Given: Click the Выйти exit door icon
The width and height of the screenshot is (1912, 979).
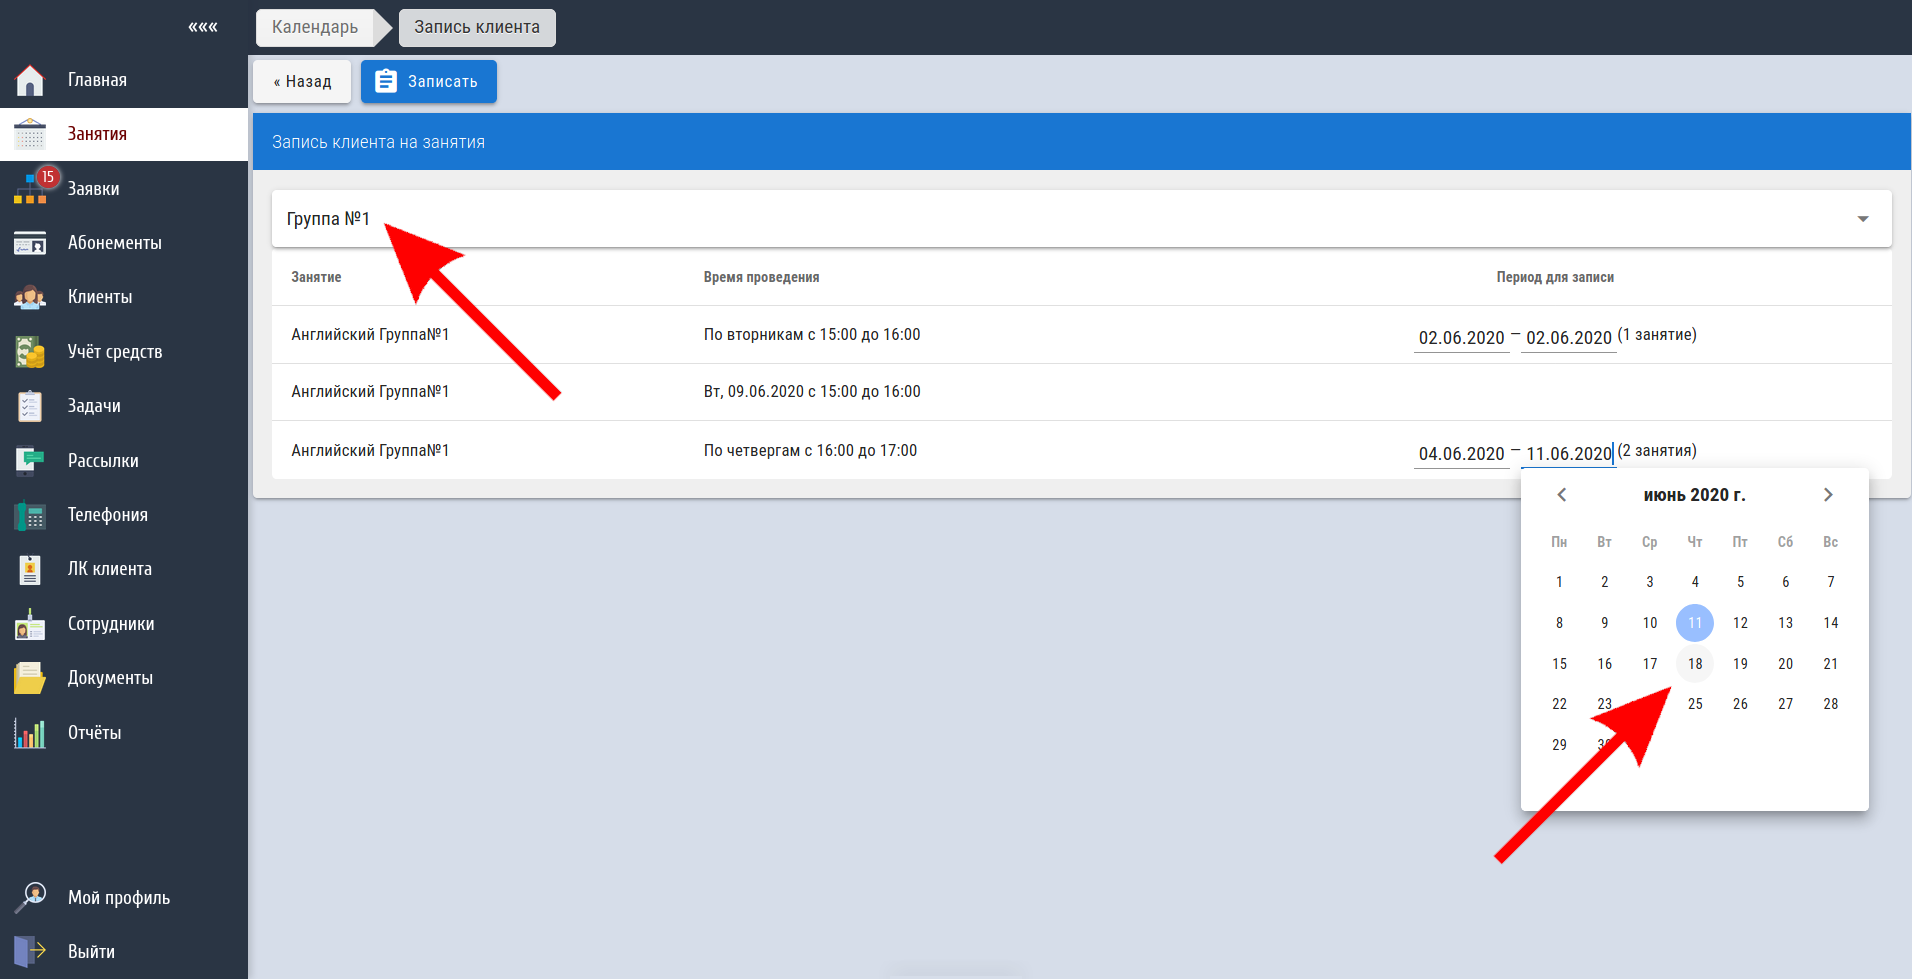Looking at the screenshot, I should [30, 951].
